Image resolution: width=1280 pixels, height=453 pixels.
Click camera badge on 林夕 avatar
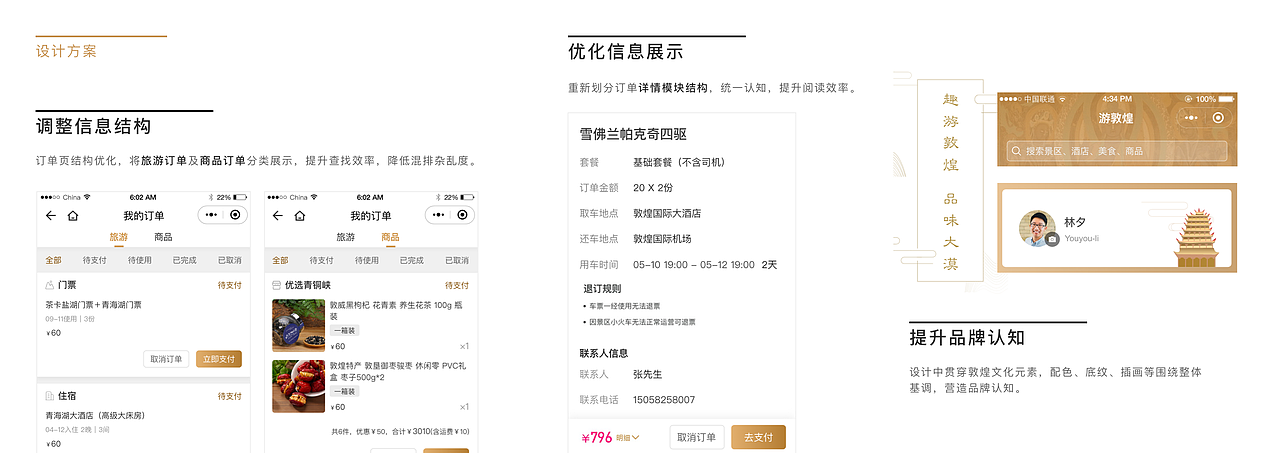click(x=1052, y=240)
